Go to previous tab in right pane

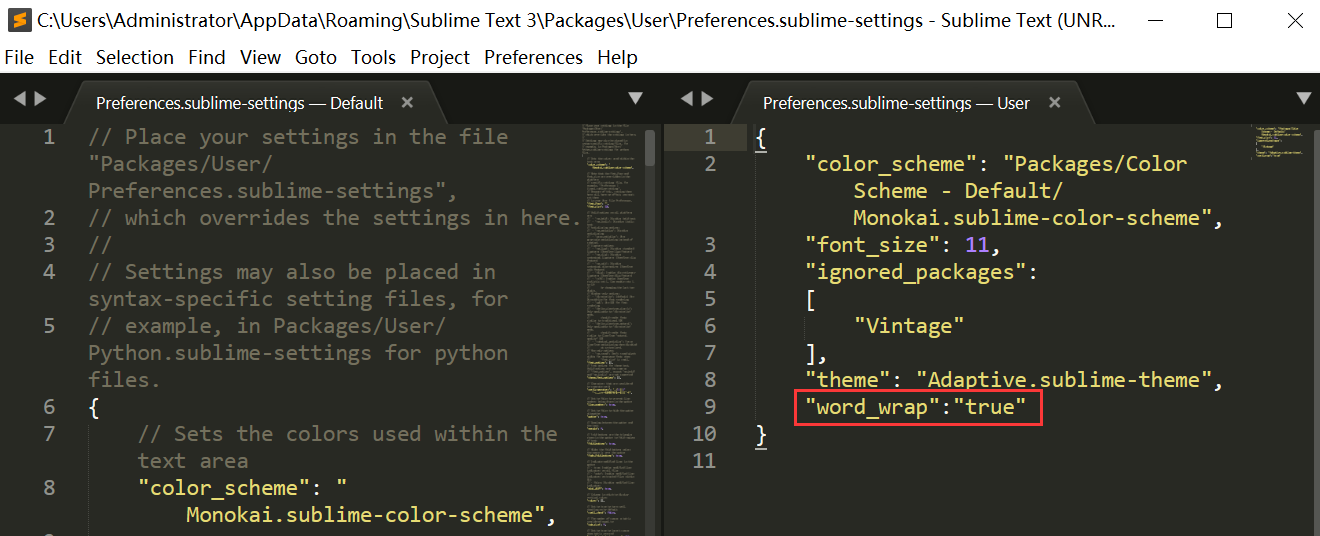687,98
